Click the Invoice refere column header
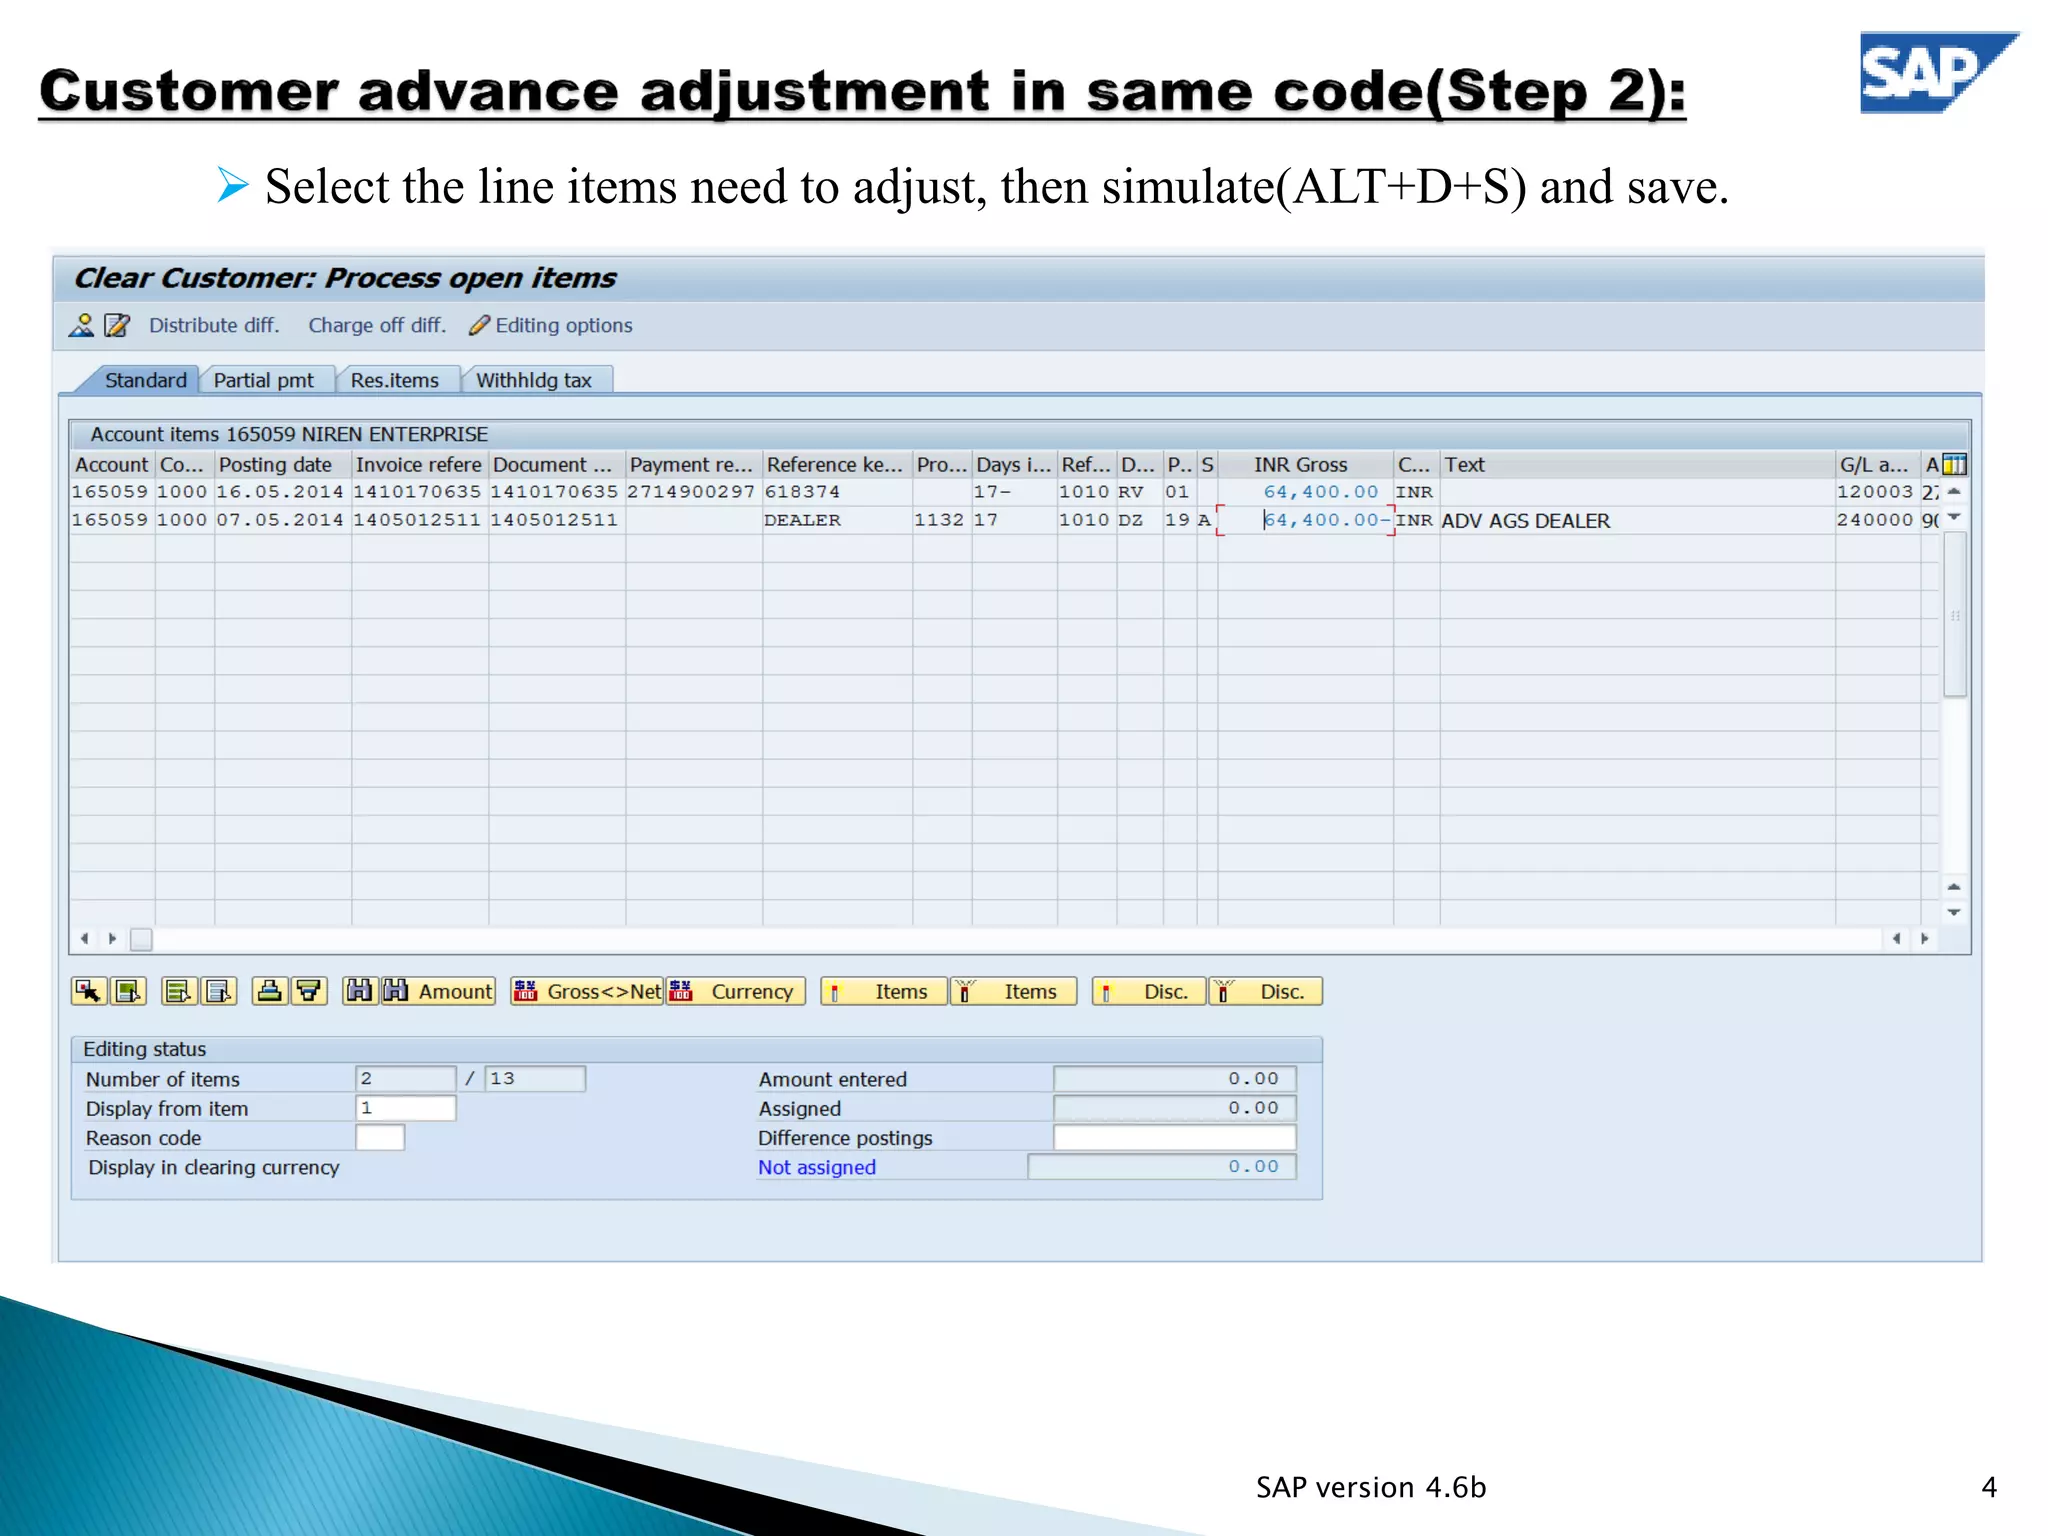This screenshot has width=2048, height=1536. [419, 464]
